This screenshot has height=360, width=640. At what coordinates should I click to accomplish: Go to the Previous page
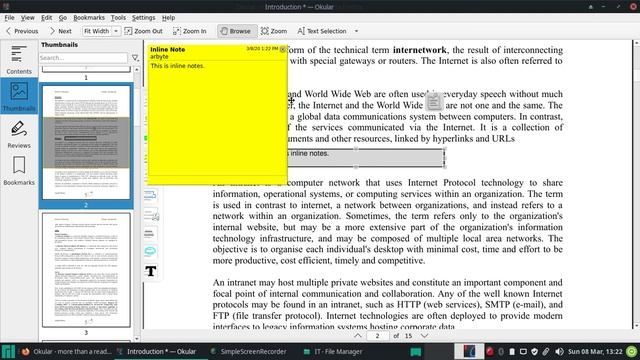tap(22, 31)
